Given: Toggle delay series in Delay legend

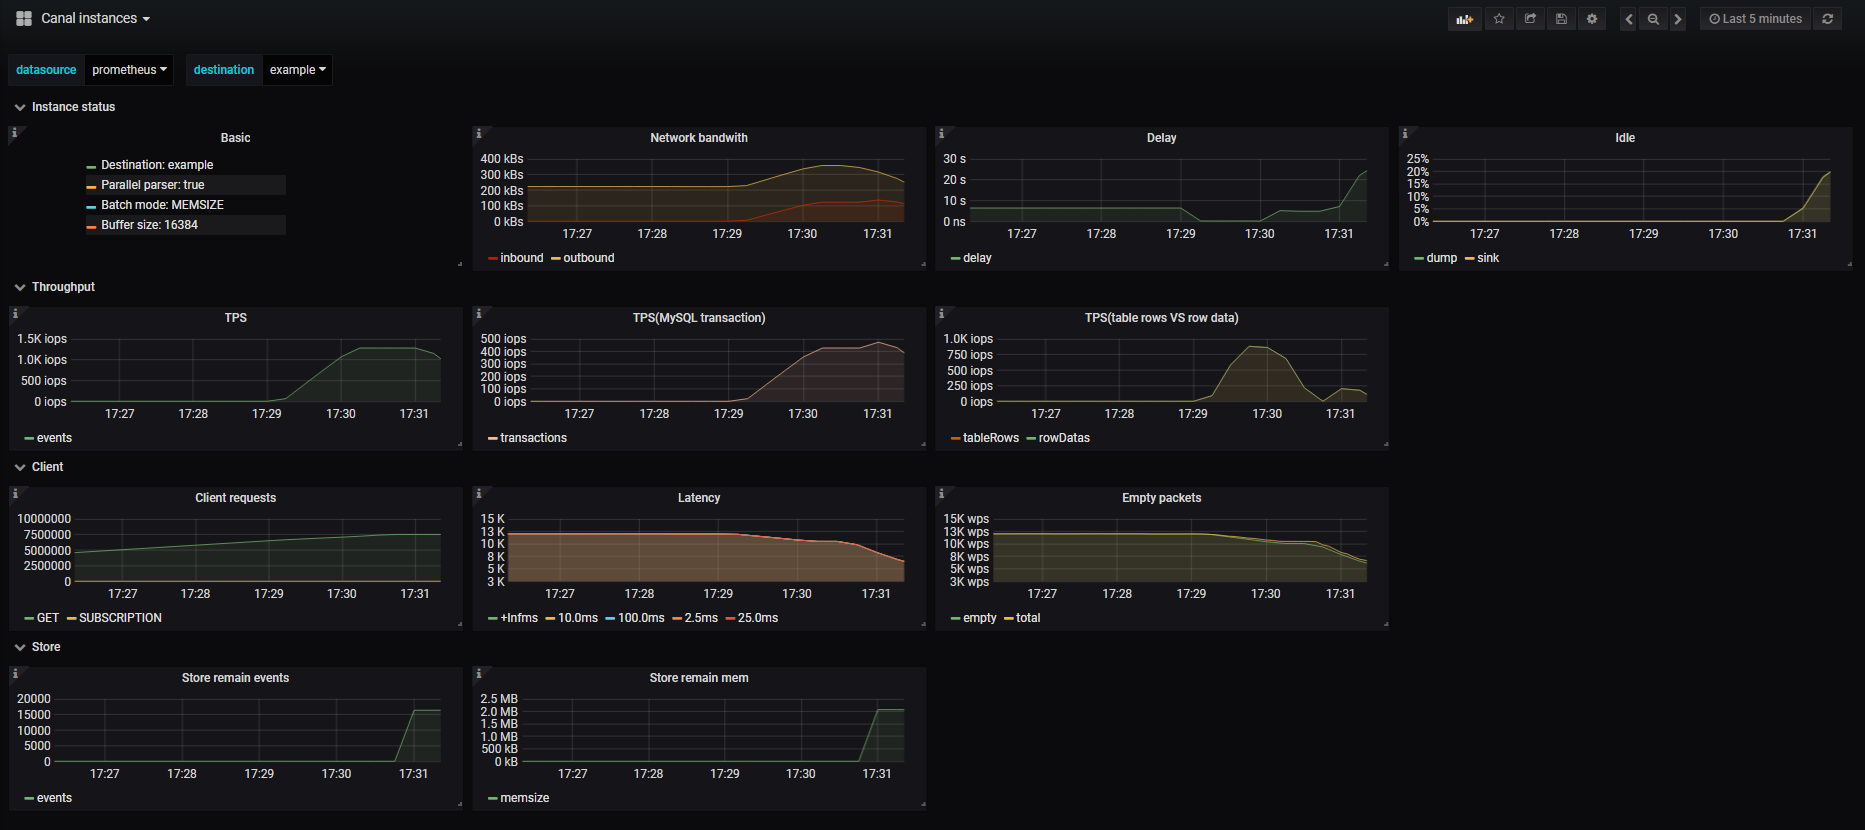Looking at the screenshot, I should (977, 258).
